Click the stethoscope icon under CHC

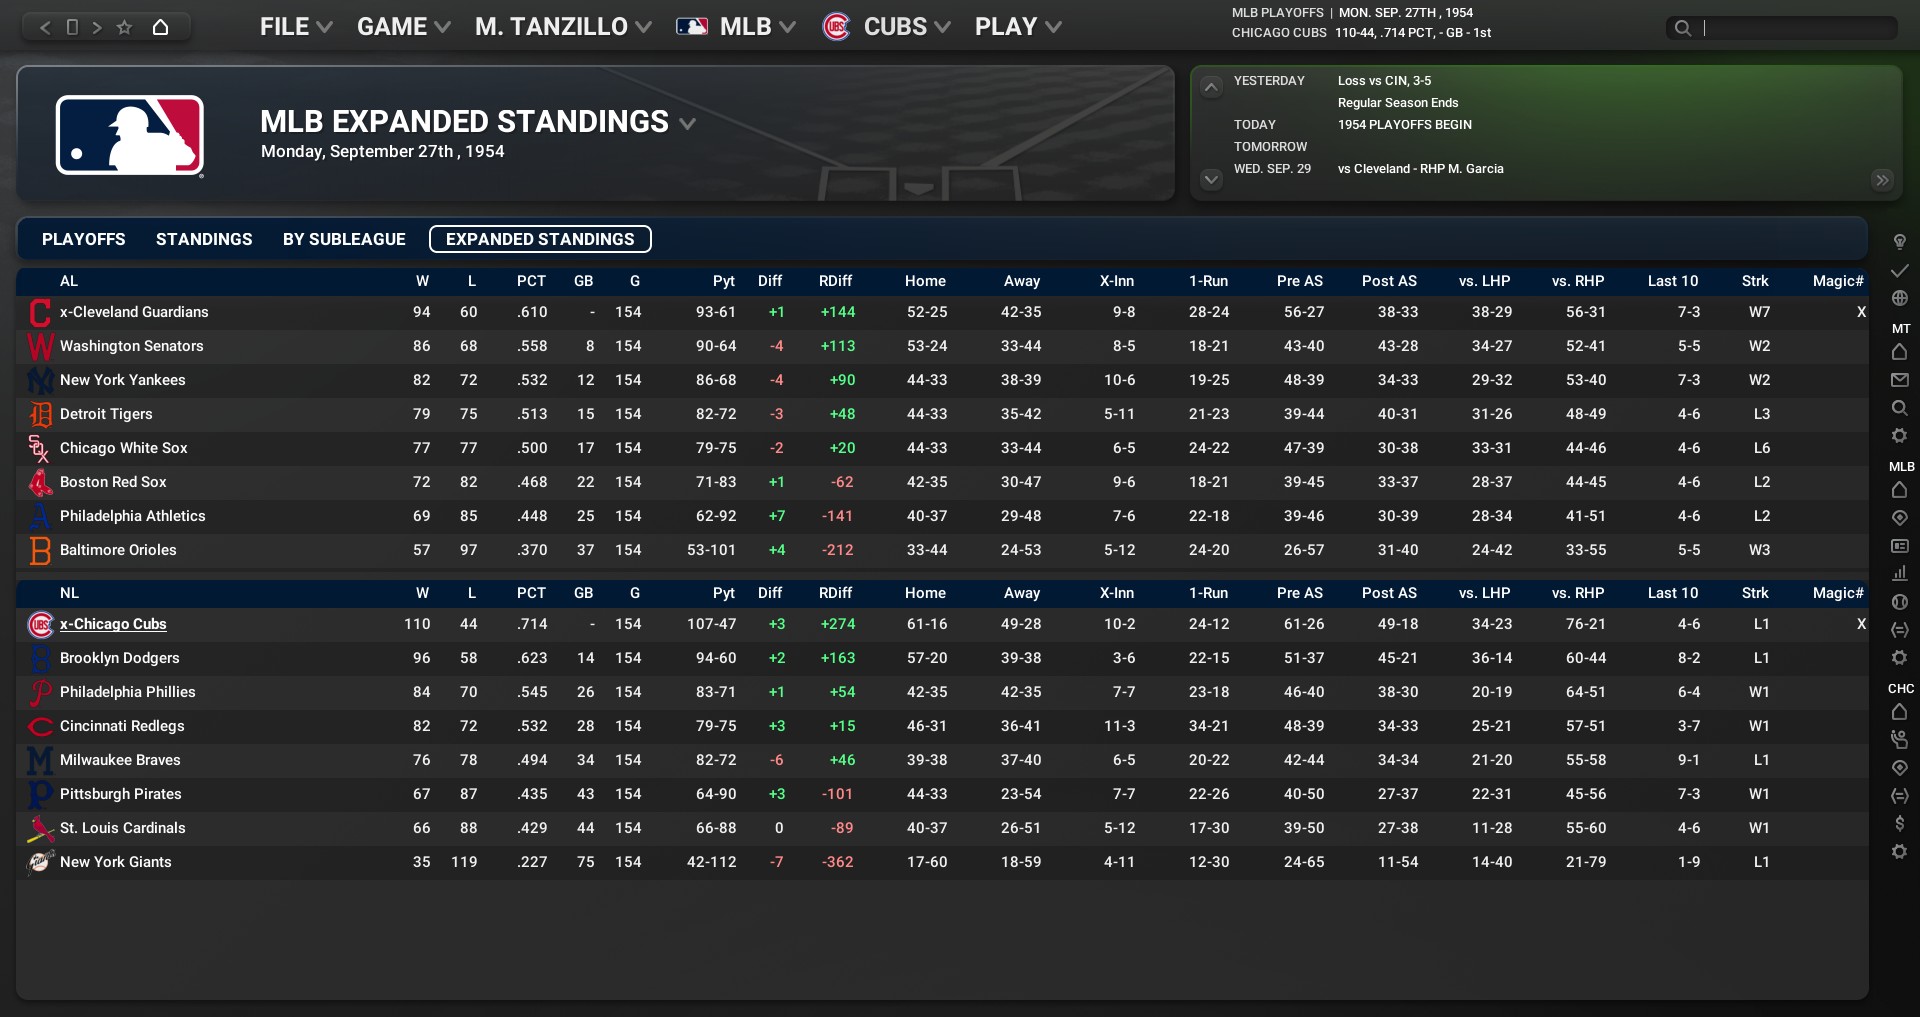point(1899,740)
